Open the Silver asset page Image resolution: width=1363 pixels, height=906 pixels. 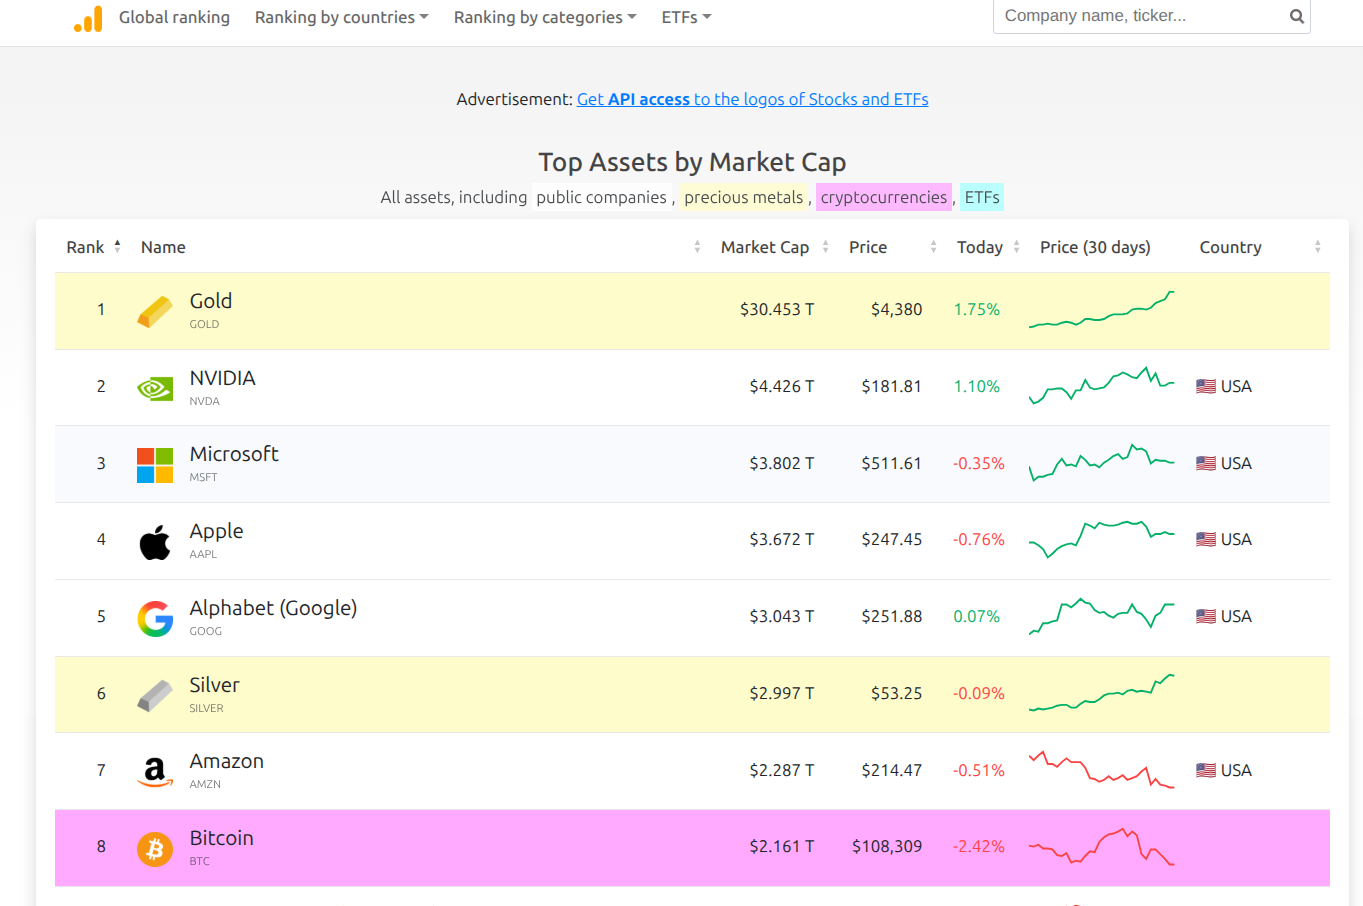pos(215,685)
